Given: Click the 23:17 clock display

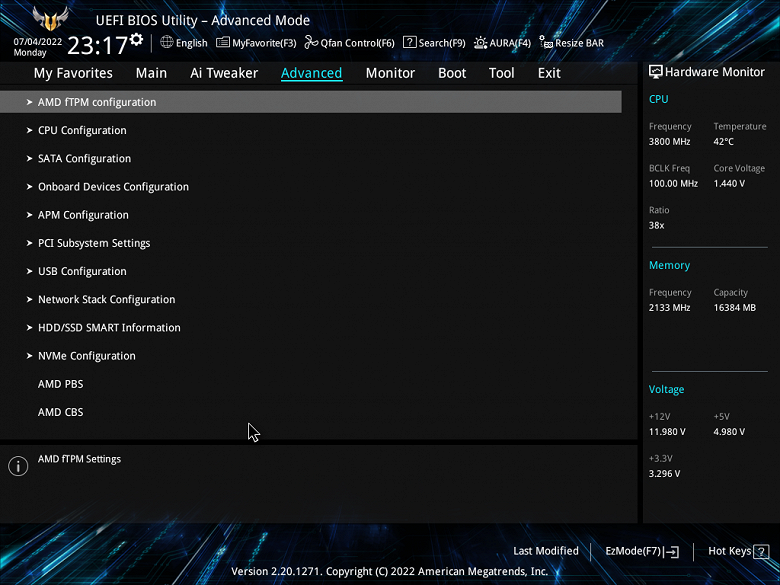Looking at the screenshot, I should click(x=98, y=46).
